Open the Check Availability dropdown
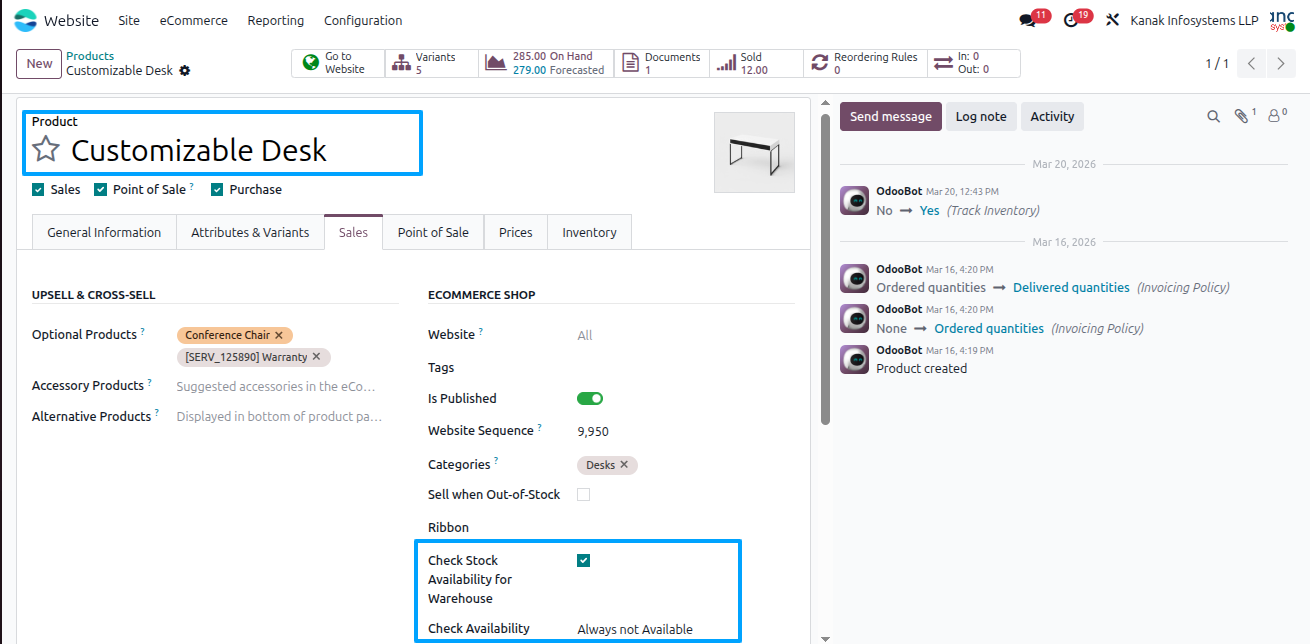 click(x=685, y=629)
